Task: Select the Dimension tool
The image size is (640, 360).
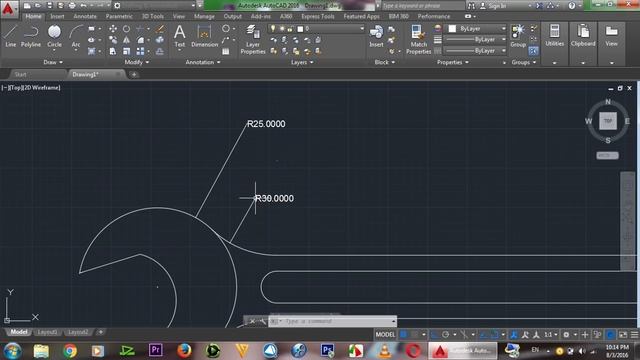Action: point(204,36)
